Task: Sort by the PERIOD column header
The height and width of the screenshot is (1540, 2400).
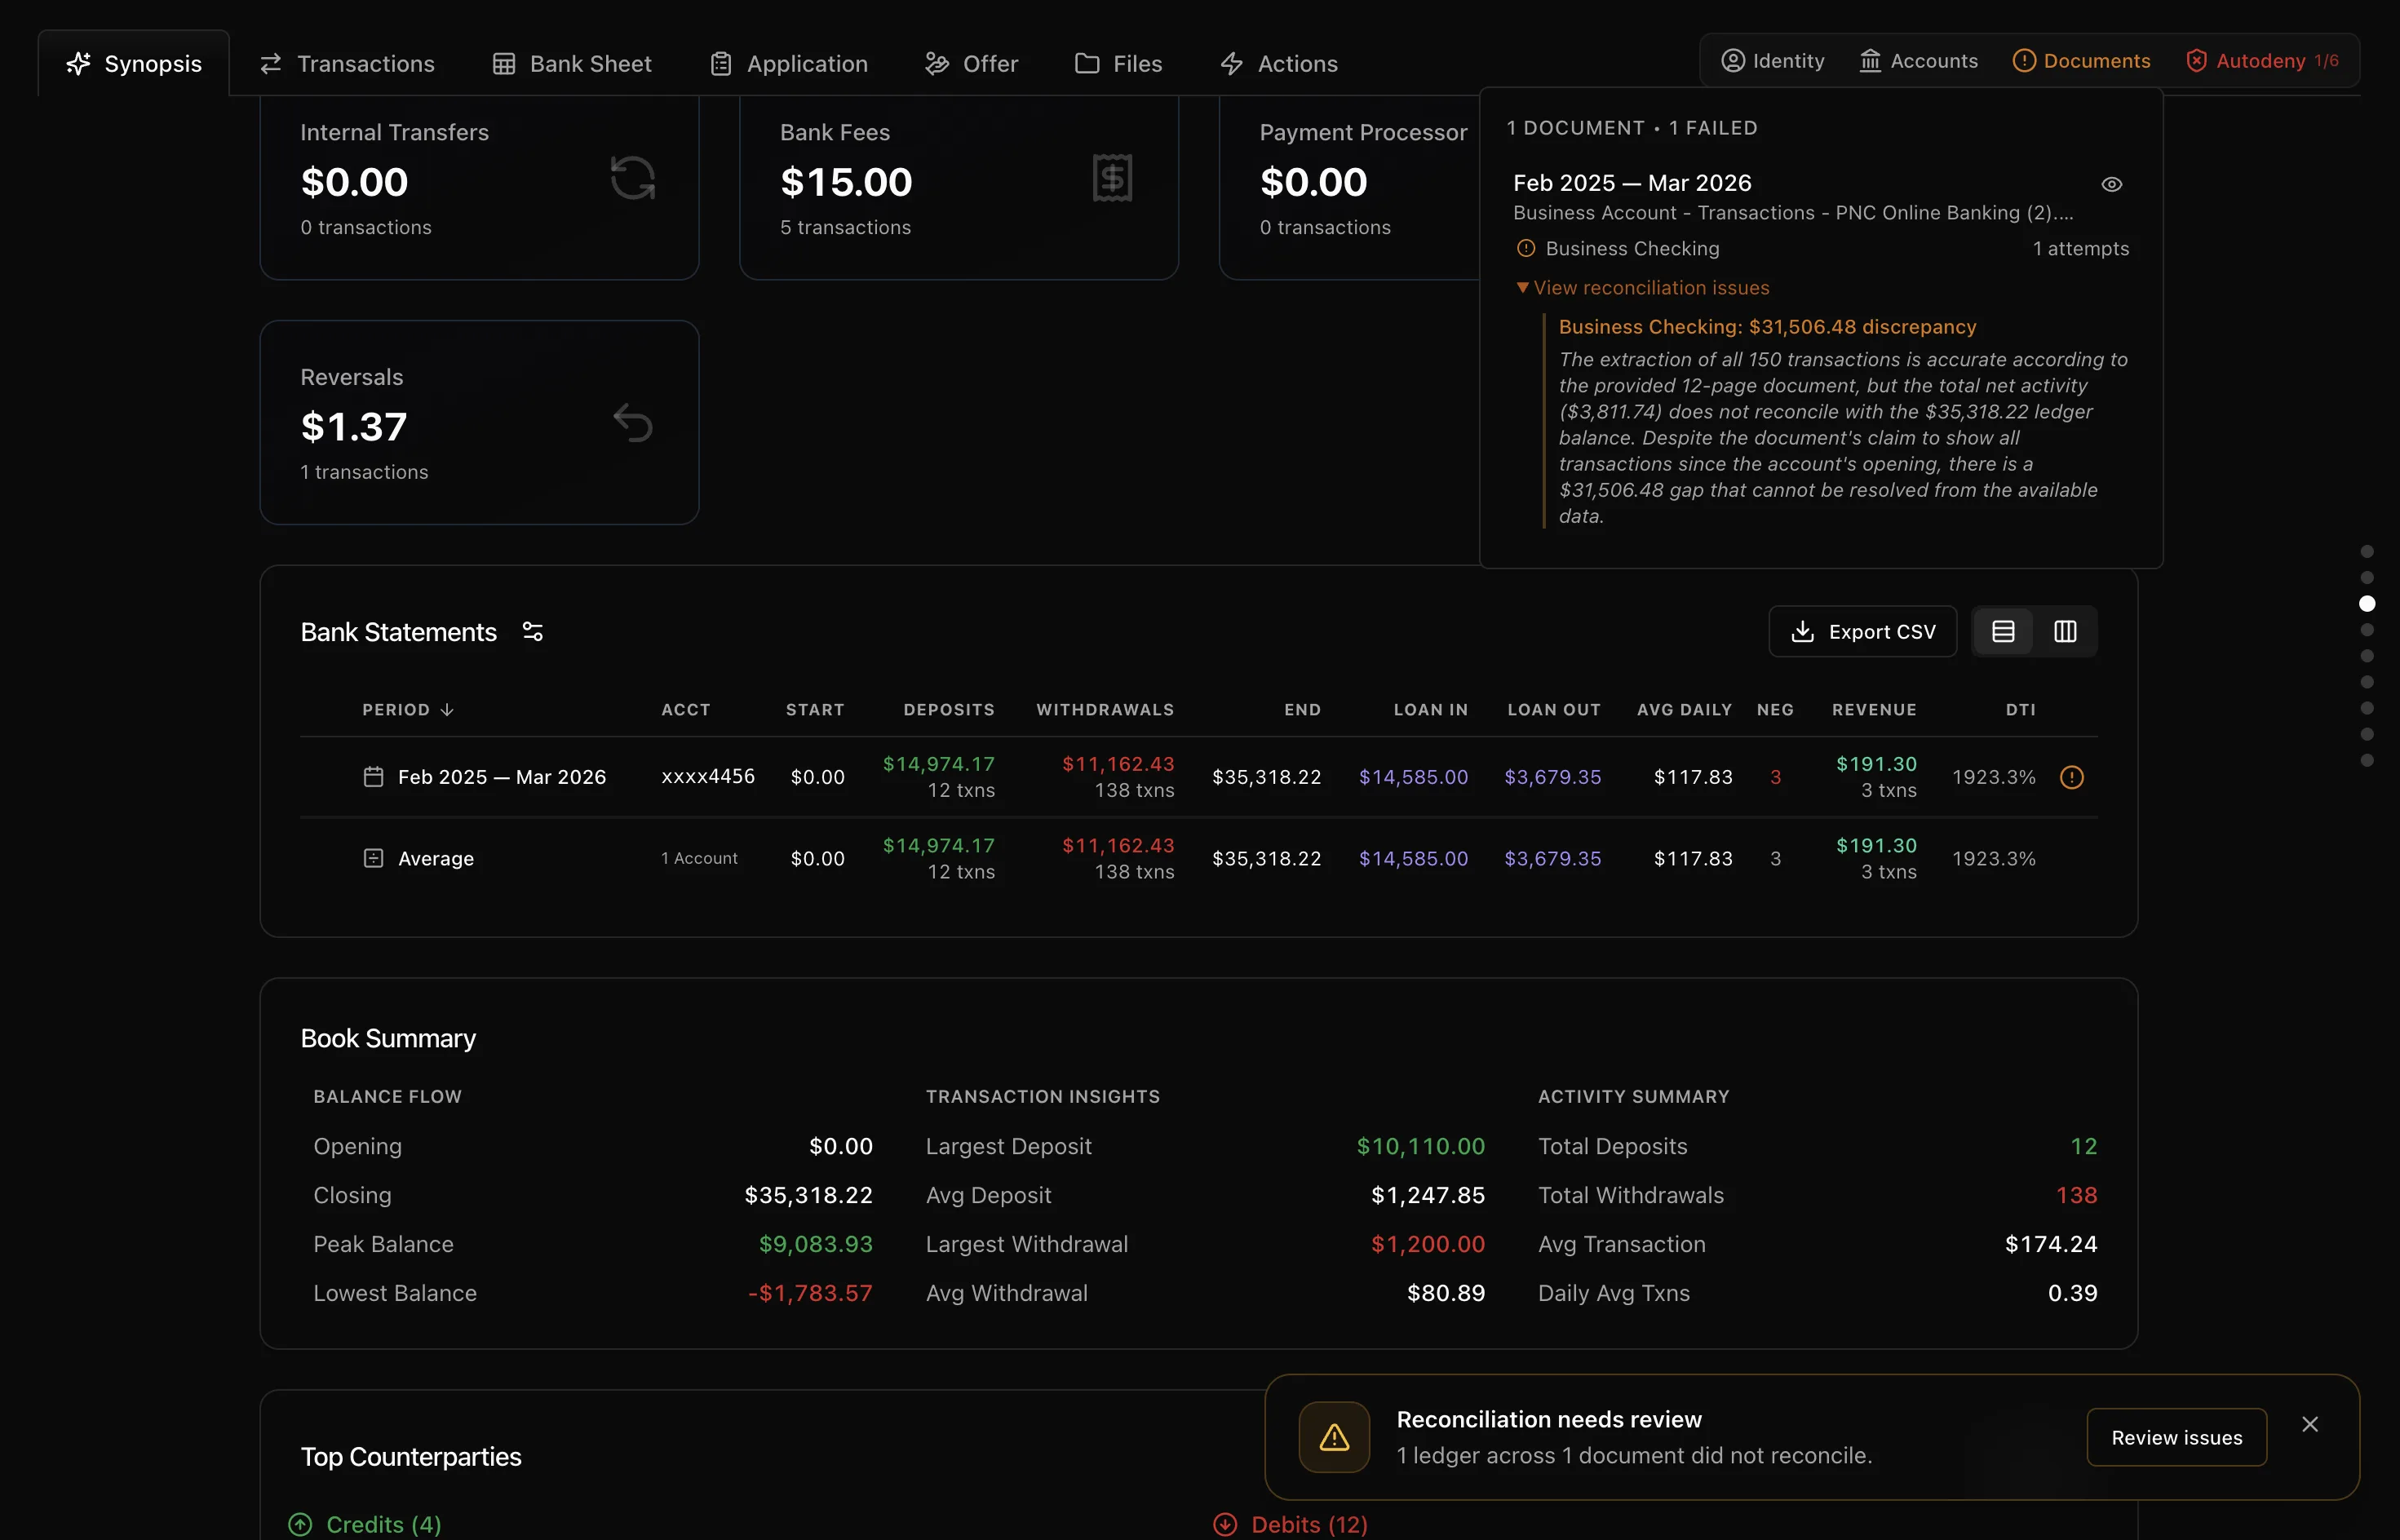Action: pyautogui.click(x=408, y=710)
